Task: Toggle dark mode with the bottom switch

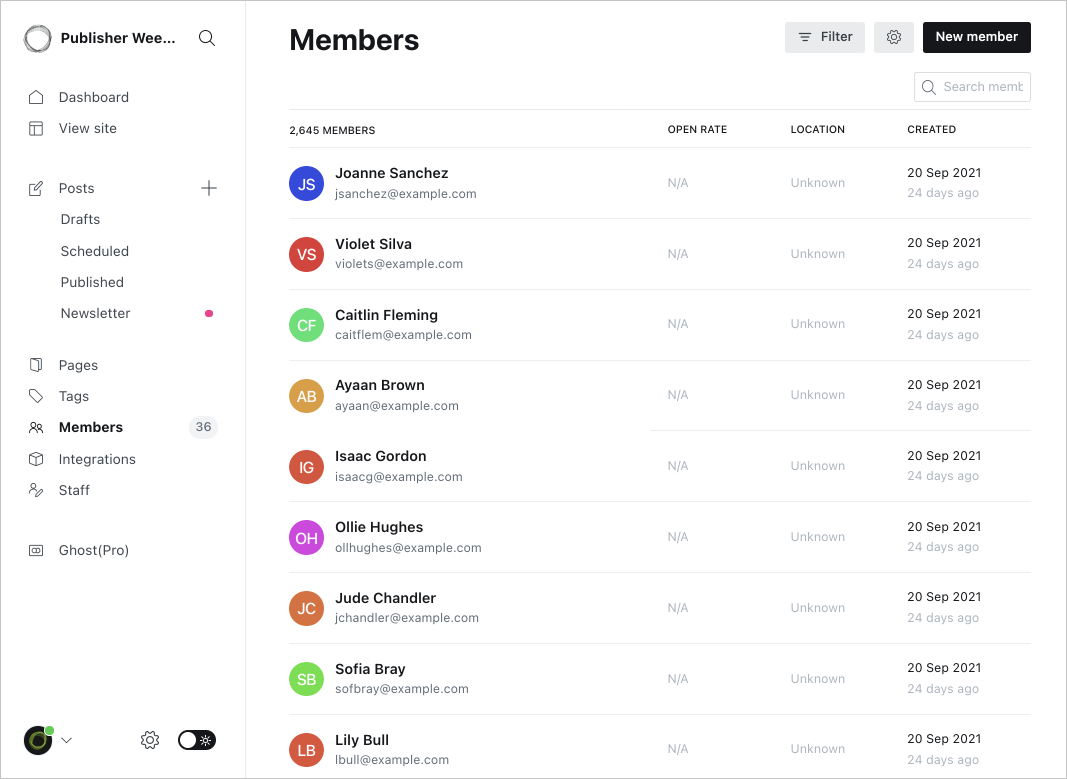Action: pos(196,740)
